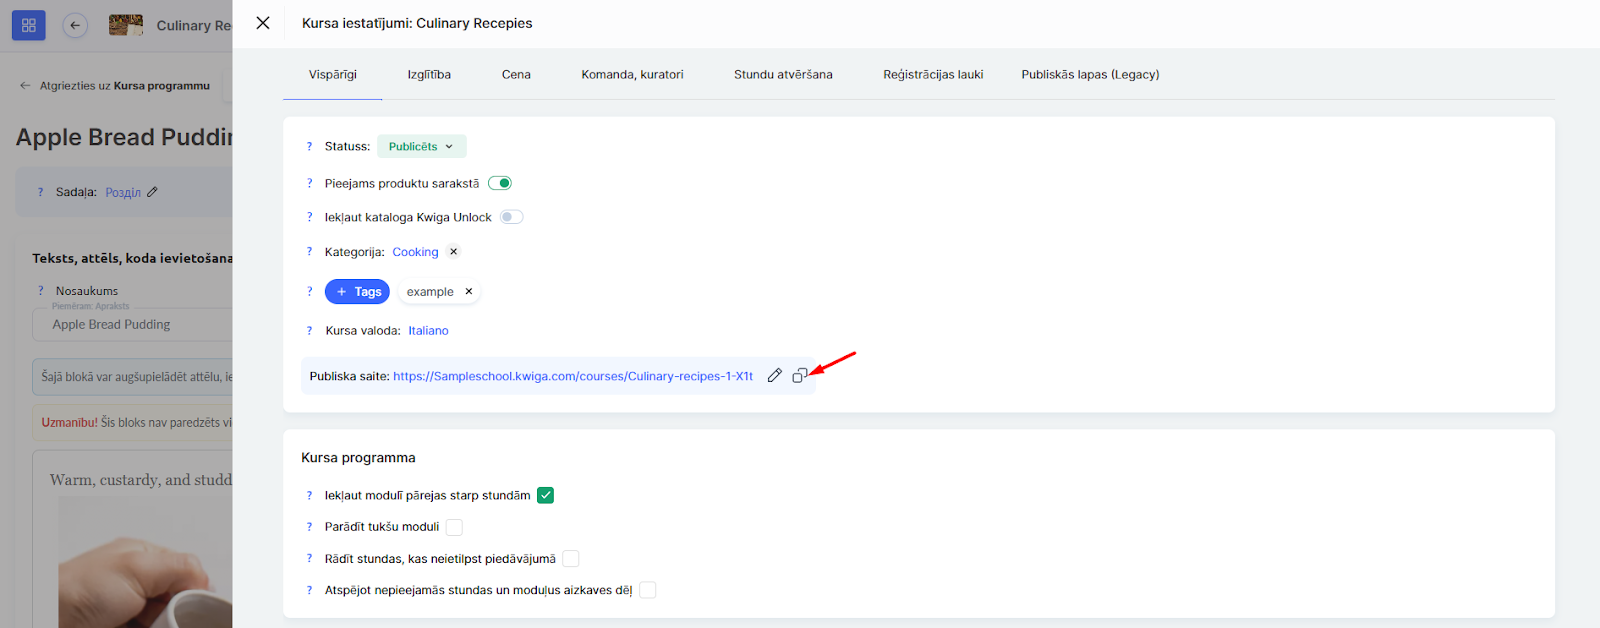Switch to the Izglītība tab

[x=429, y=75]
